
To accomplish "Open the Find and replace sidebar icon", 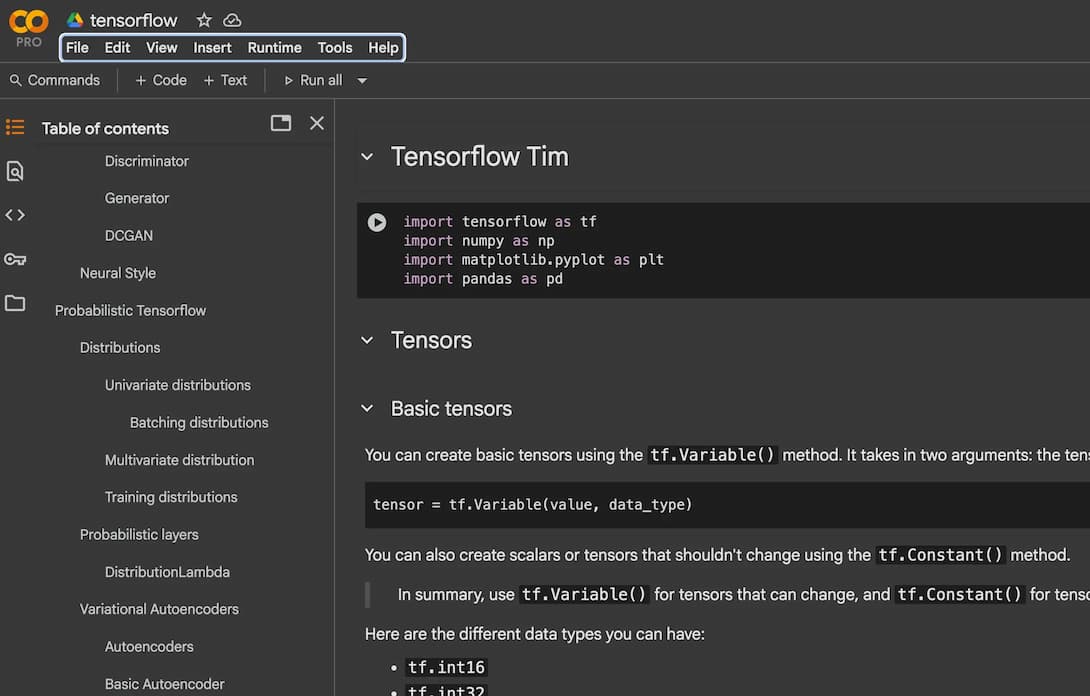I will 15,171.
